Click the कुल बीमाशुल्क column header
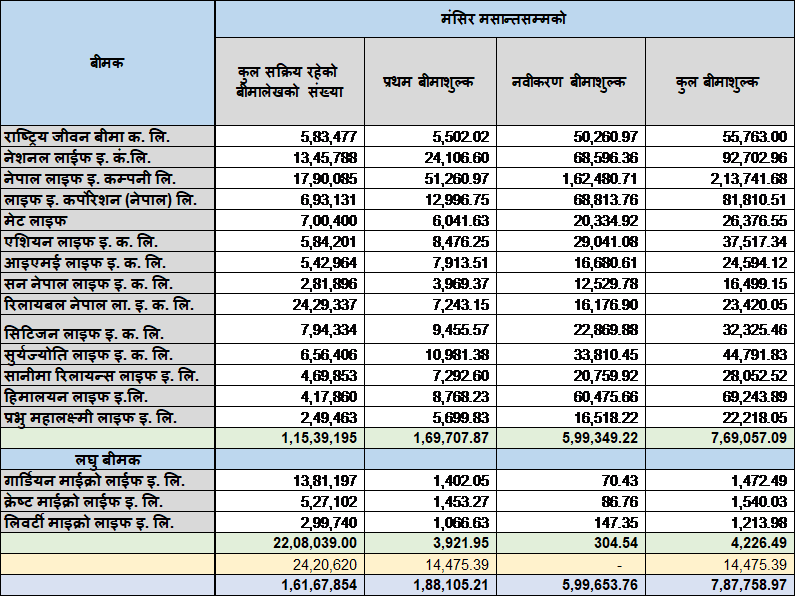 tap(718, 82)
